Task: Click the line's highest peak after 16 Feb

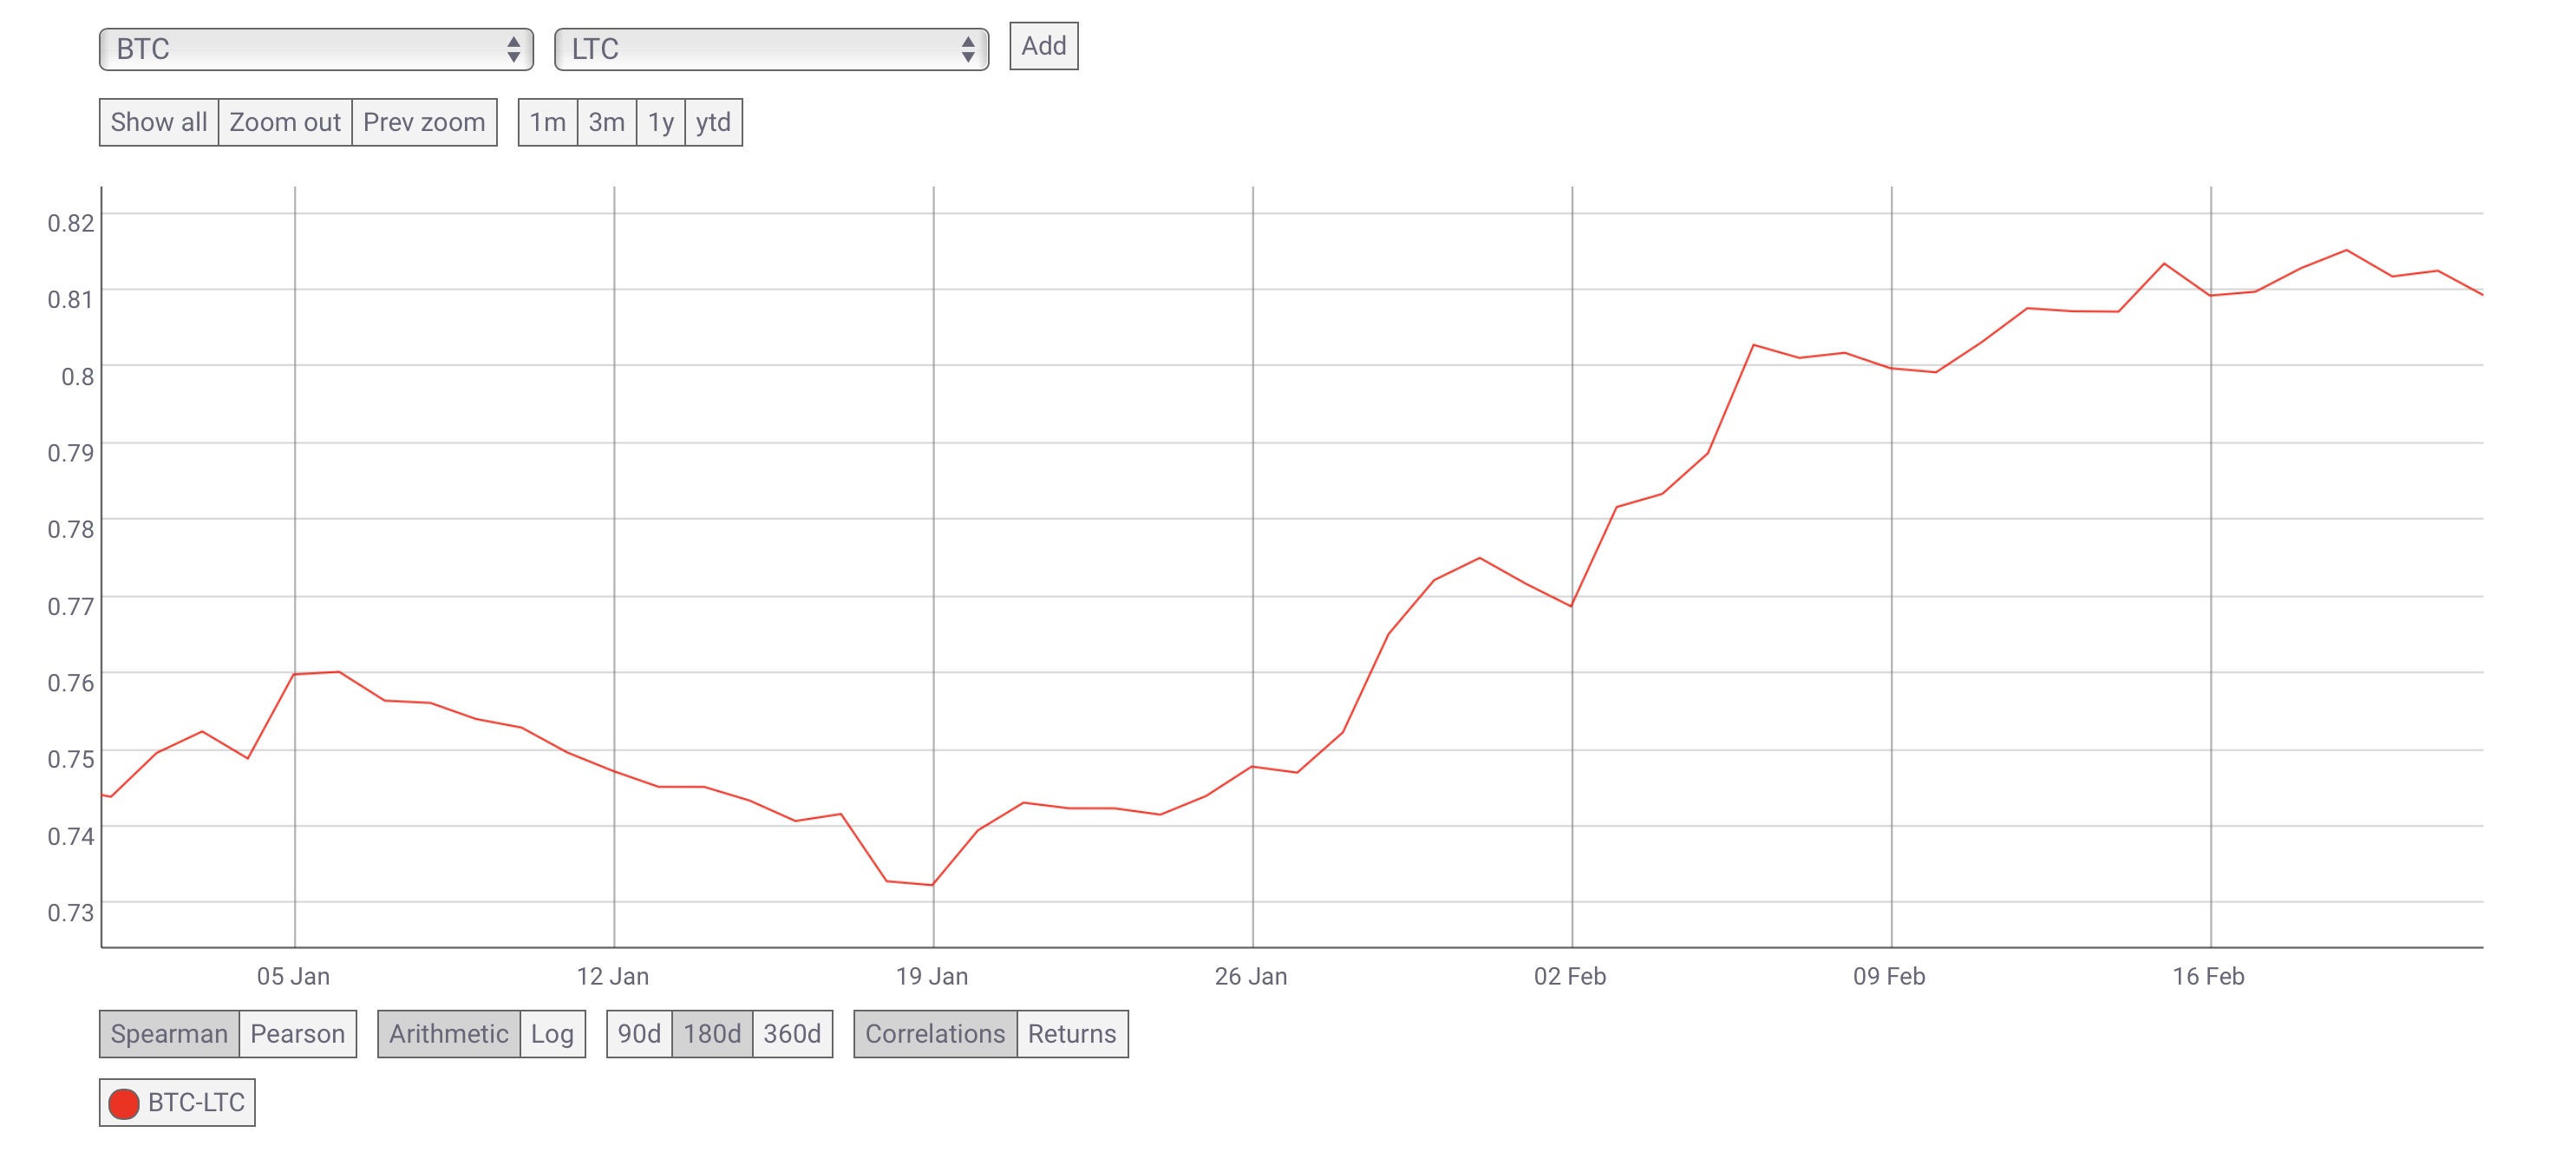Action: coord(2346,250)
